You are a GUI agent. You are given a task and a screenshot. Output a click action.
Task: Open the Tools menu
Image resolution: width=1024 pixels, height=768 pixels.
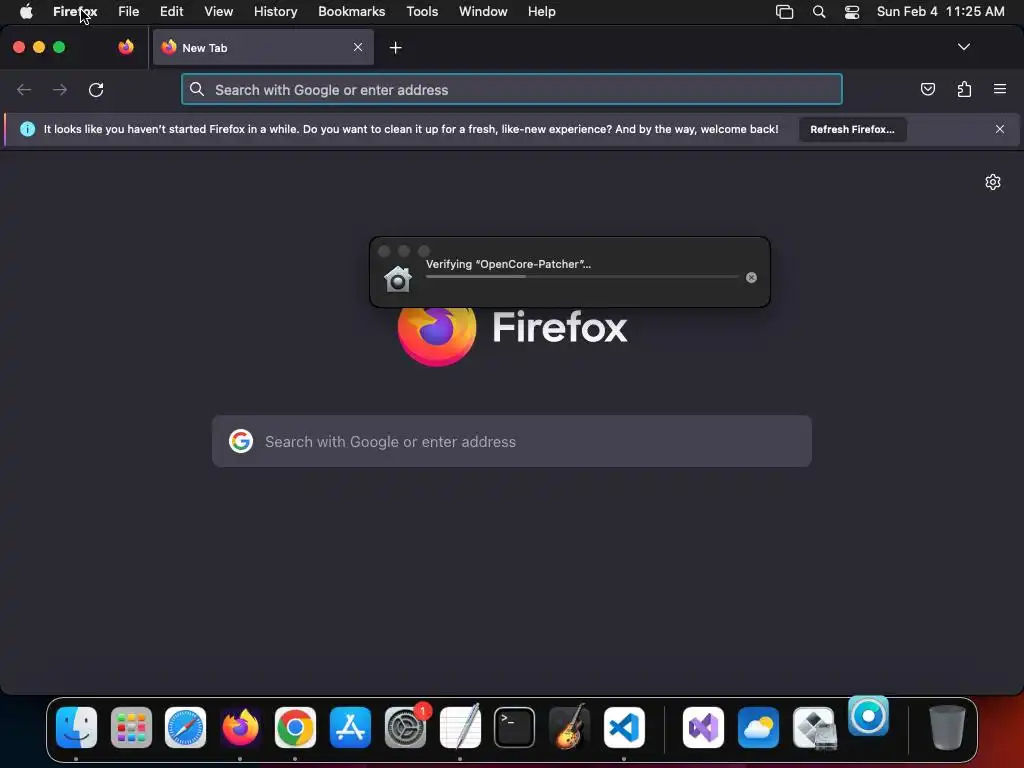click(x=422, y=12)
